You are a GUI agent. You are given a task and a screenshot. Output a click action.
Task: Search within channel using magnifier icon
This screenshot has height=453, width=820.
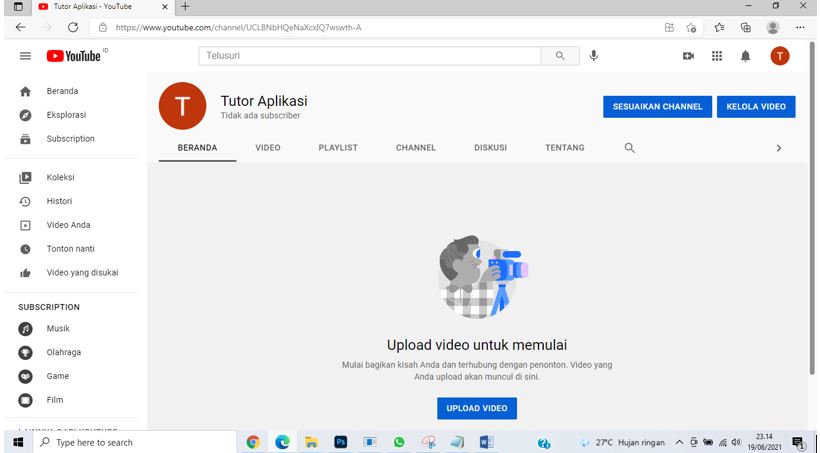tap(630, 148)
